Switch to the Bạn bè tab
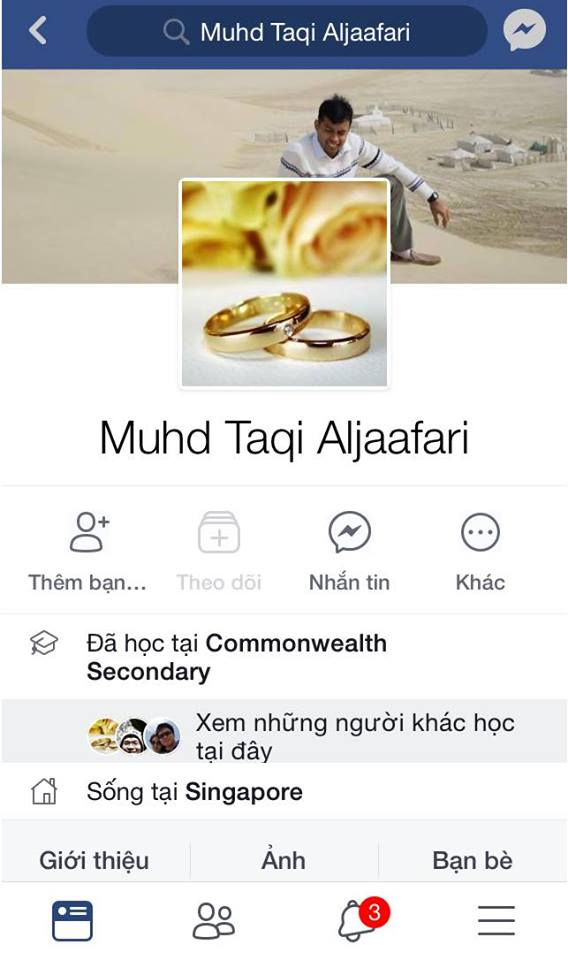This screenshot has width=568, height=960. pyautogui.click(x=473, y=860)
